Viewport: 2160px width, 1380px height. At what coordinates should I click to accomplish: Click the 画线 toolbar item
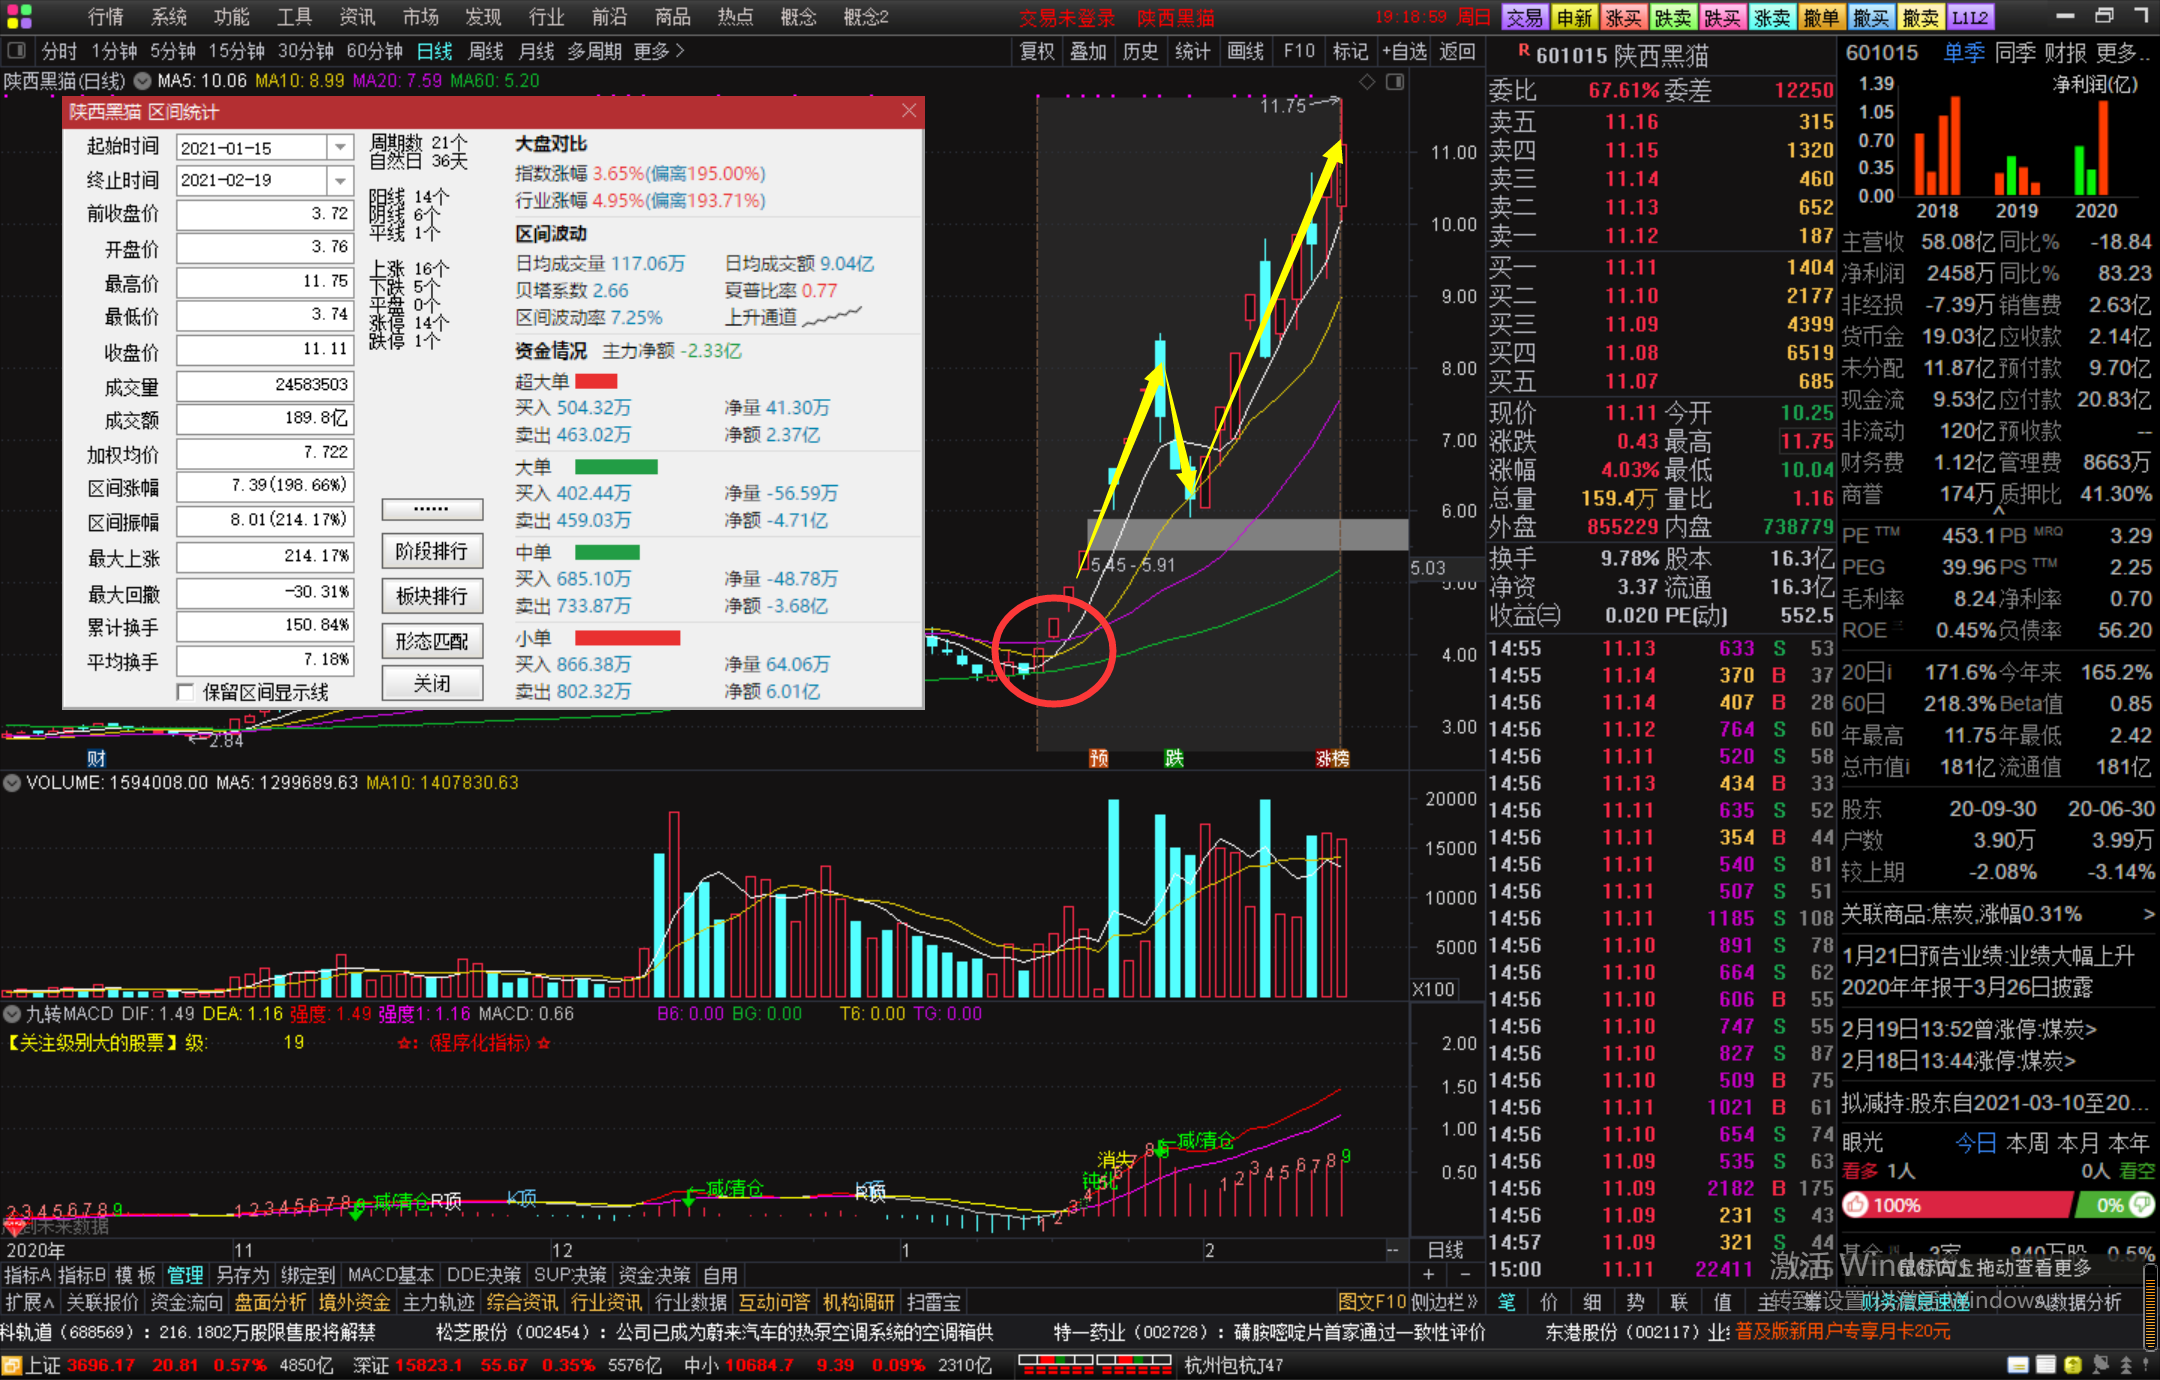tap(1245, 51)
